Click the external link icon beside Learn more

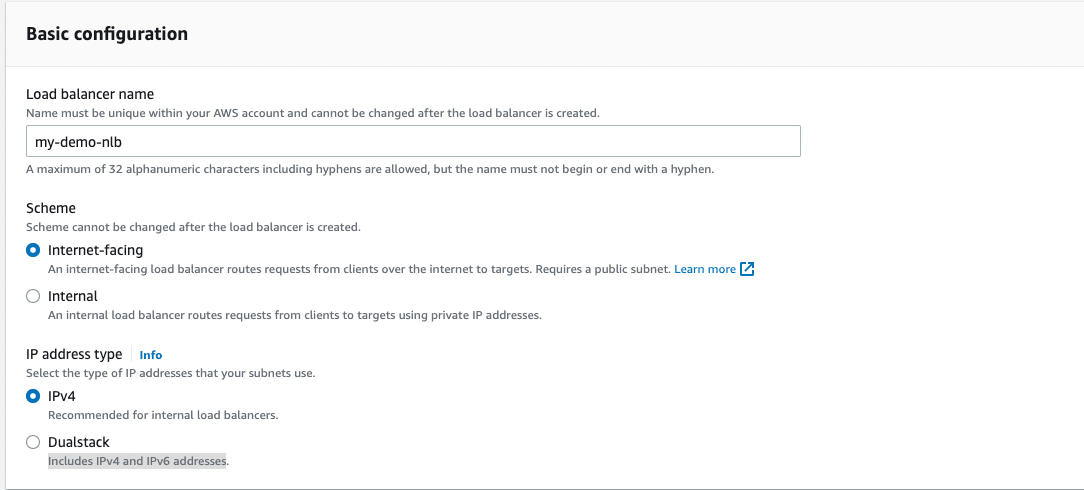(x=747, y=269)
